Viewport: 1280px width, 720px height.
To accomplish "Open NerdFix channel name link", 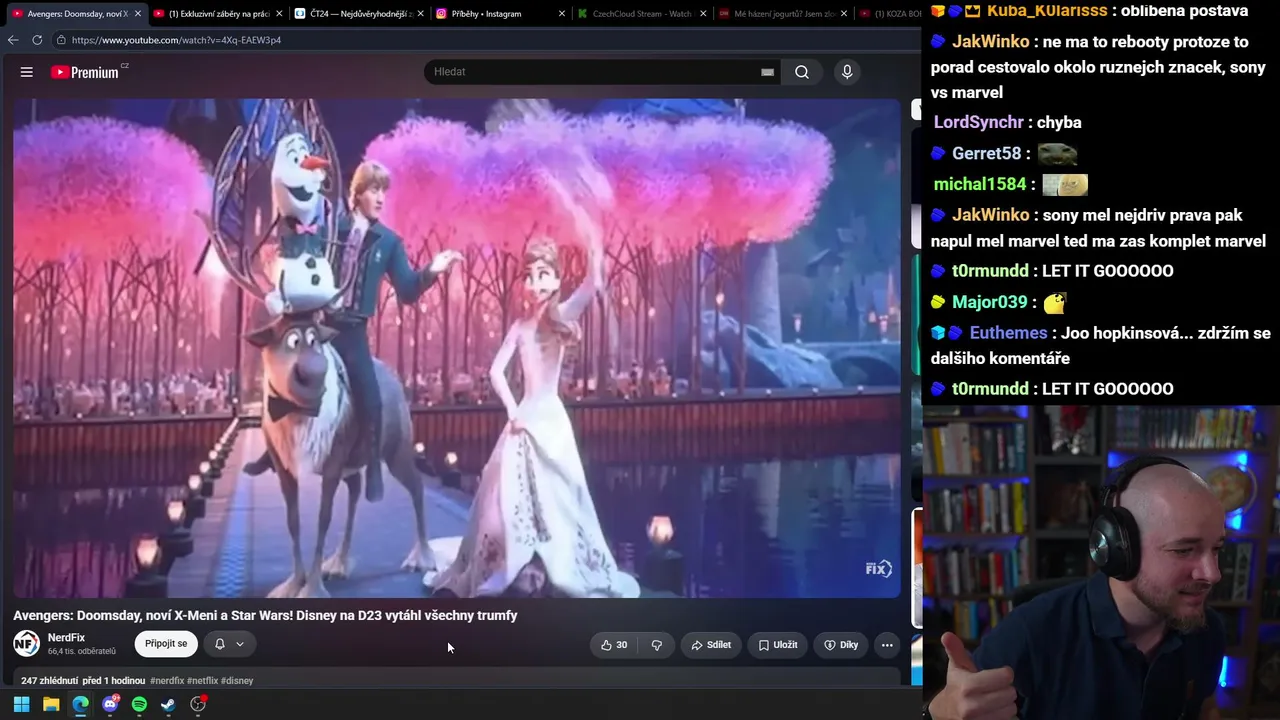I will tap(66, 638).
